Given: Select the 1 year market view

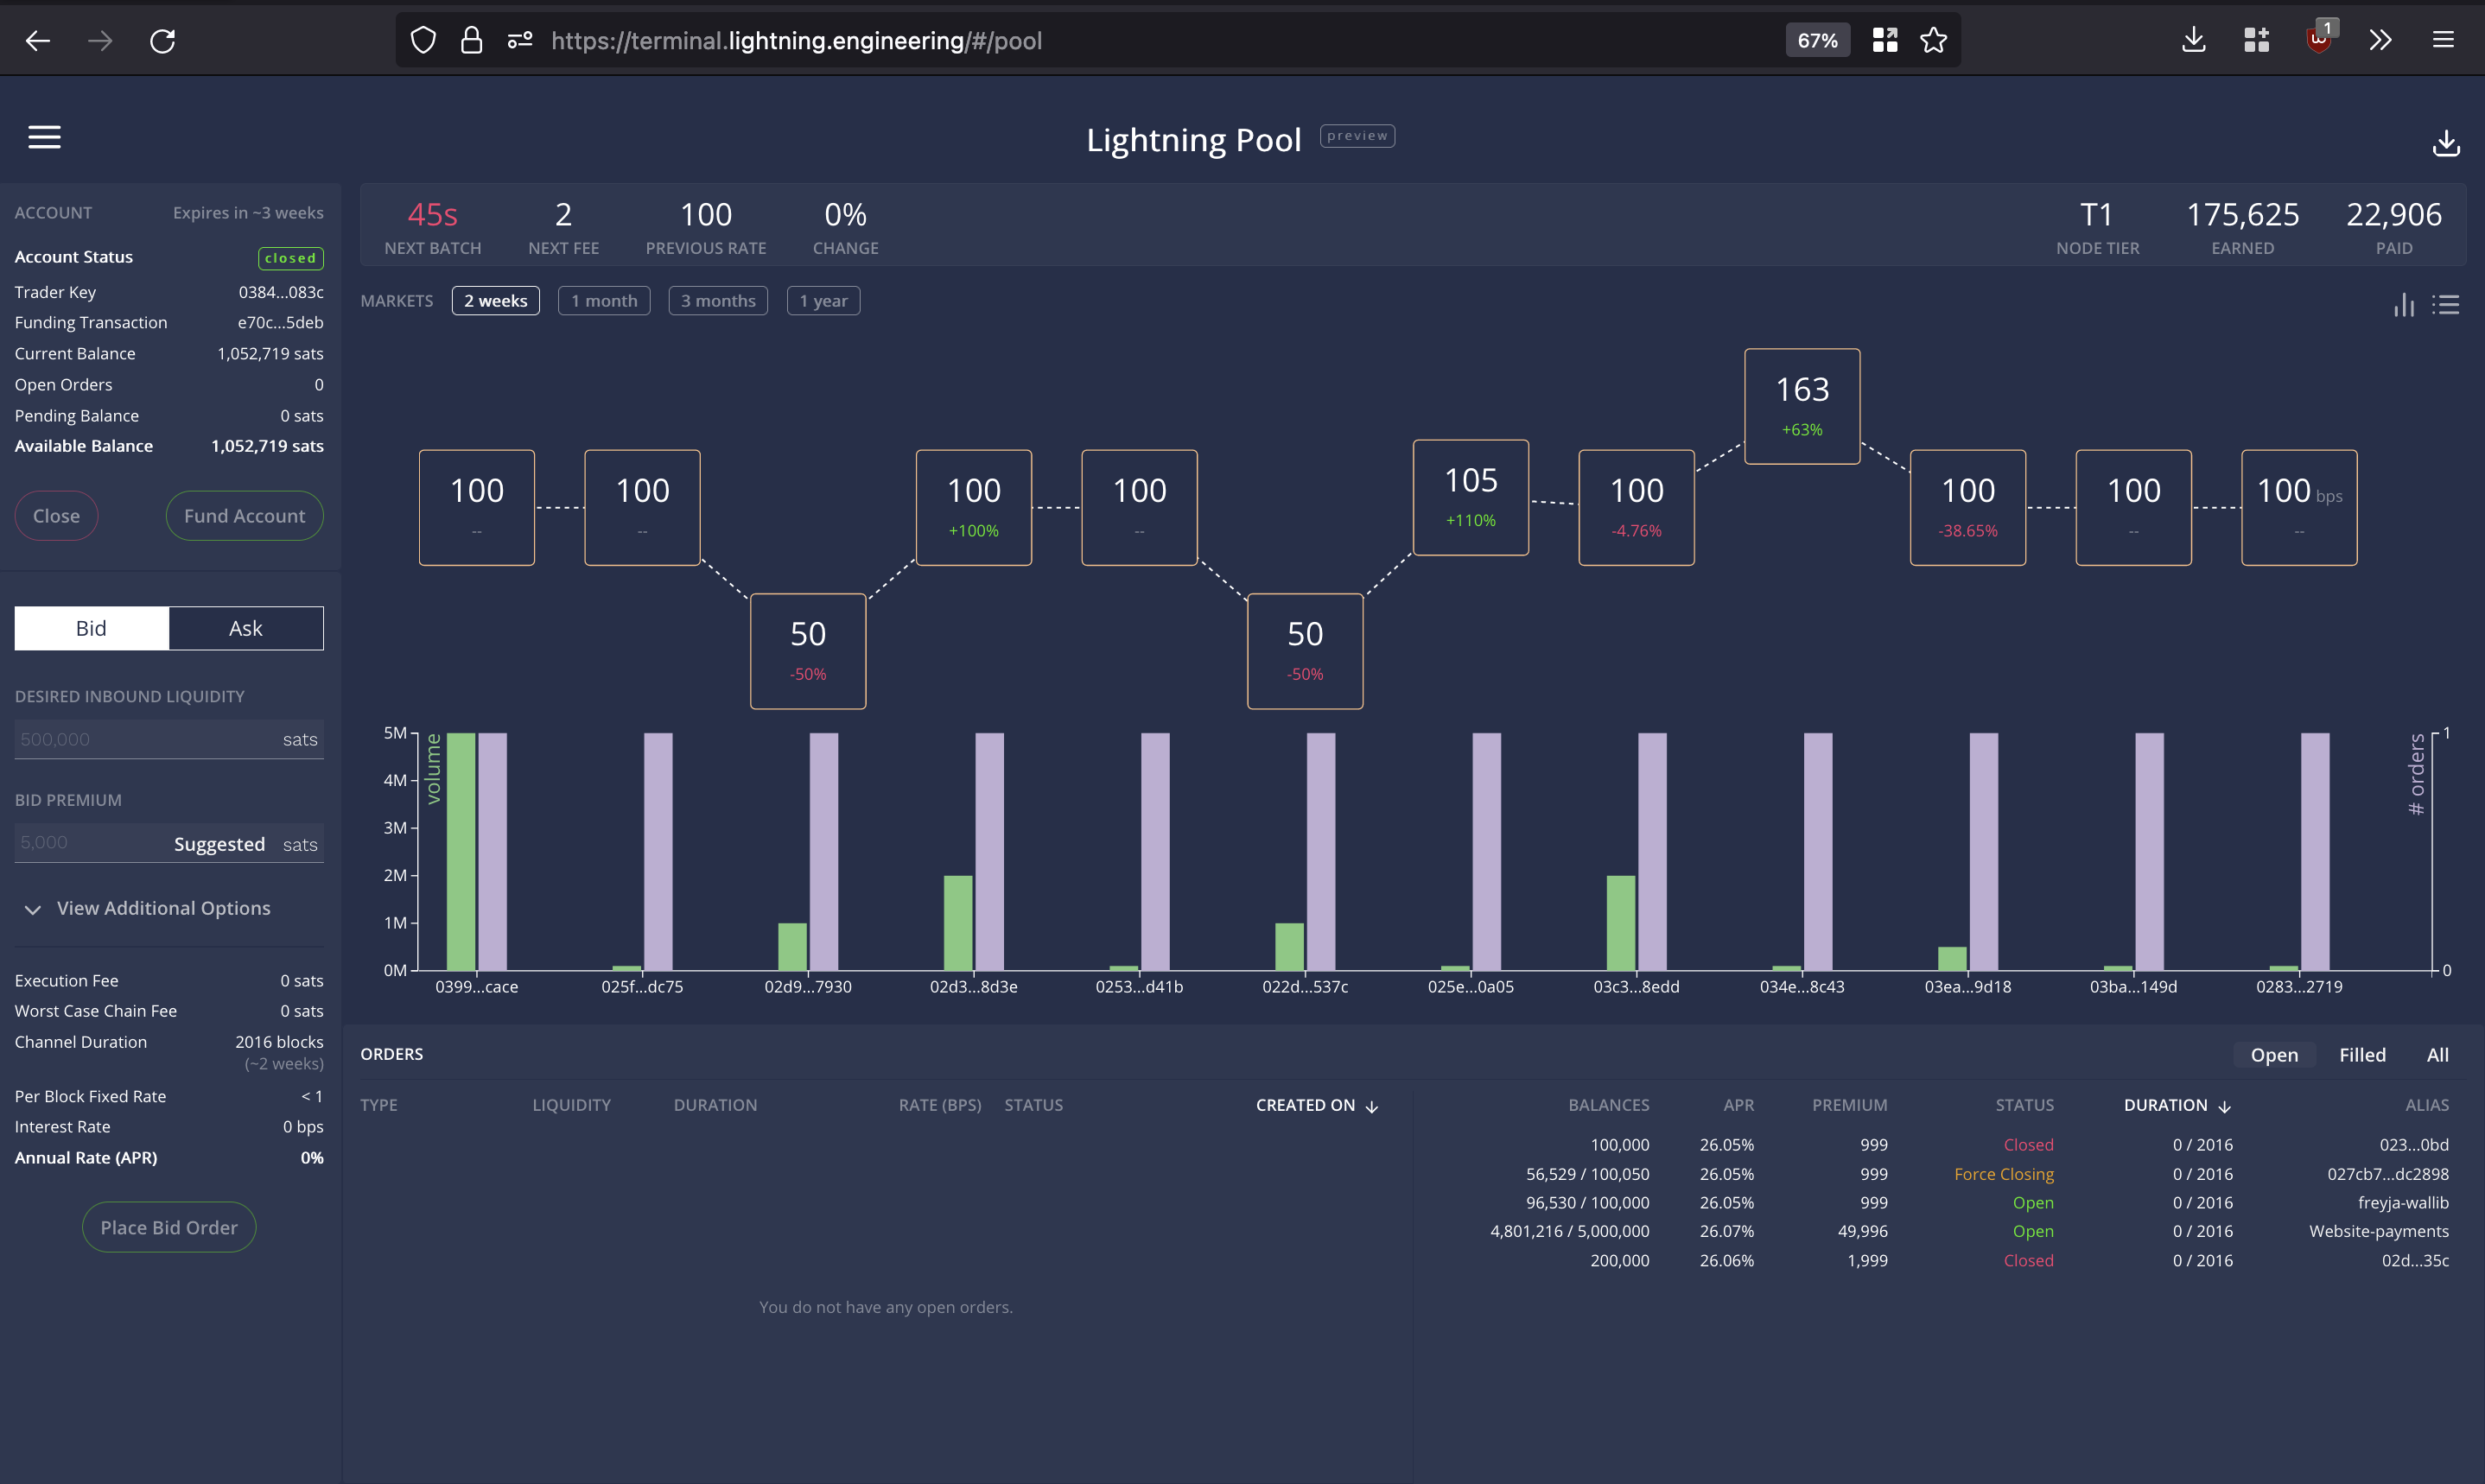Looking at the screenshot, I should coord(823,300).
